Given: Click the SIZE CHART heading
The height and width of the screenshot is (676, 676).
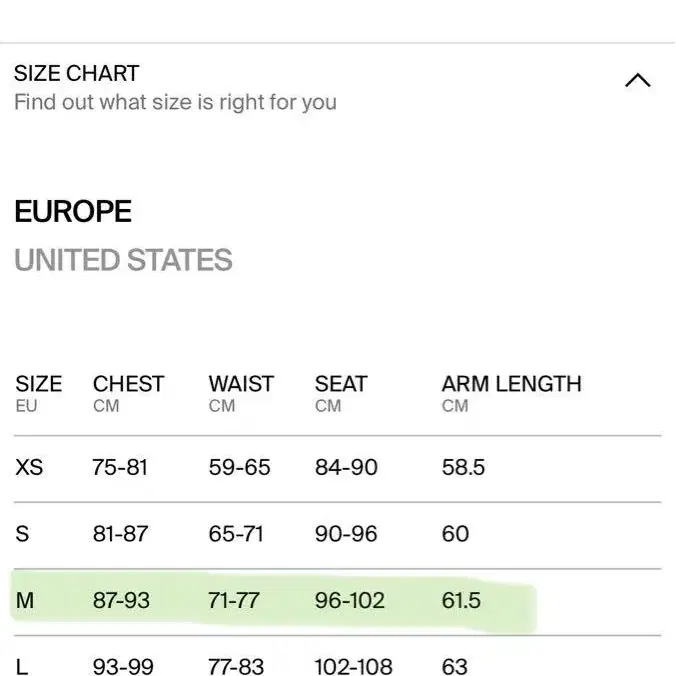Looking at the screenshot, I should (x=76, y=73).
